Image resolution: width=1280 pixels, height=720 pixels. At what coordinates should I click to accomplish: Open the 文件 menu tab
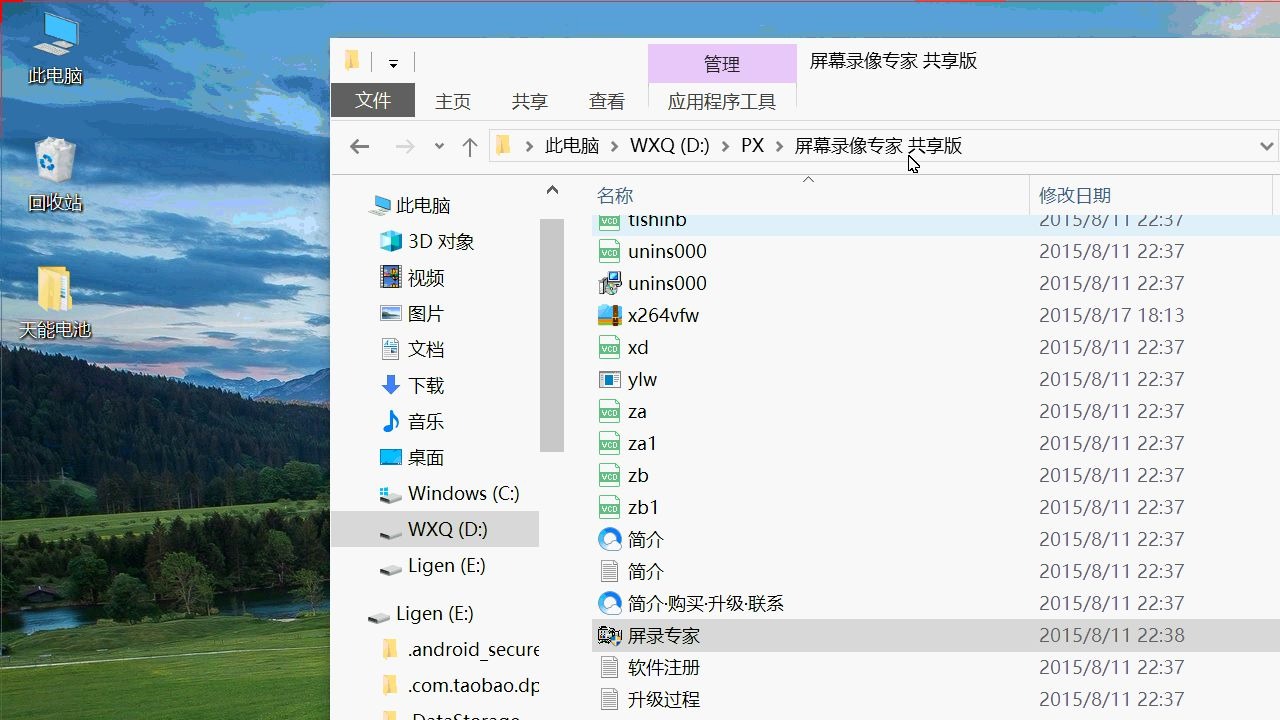click(x=373, y=101)
